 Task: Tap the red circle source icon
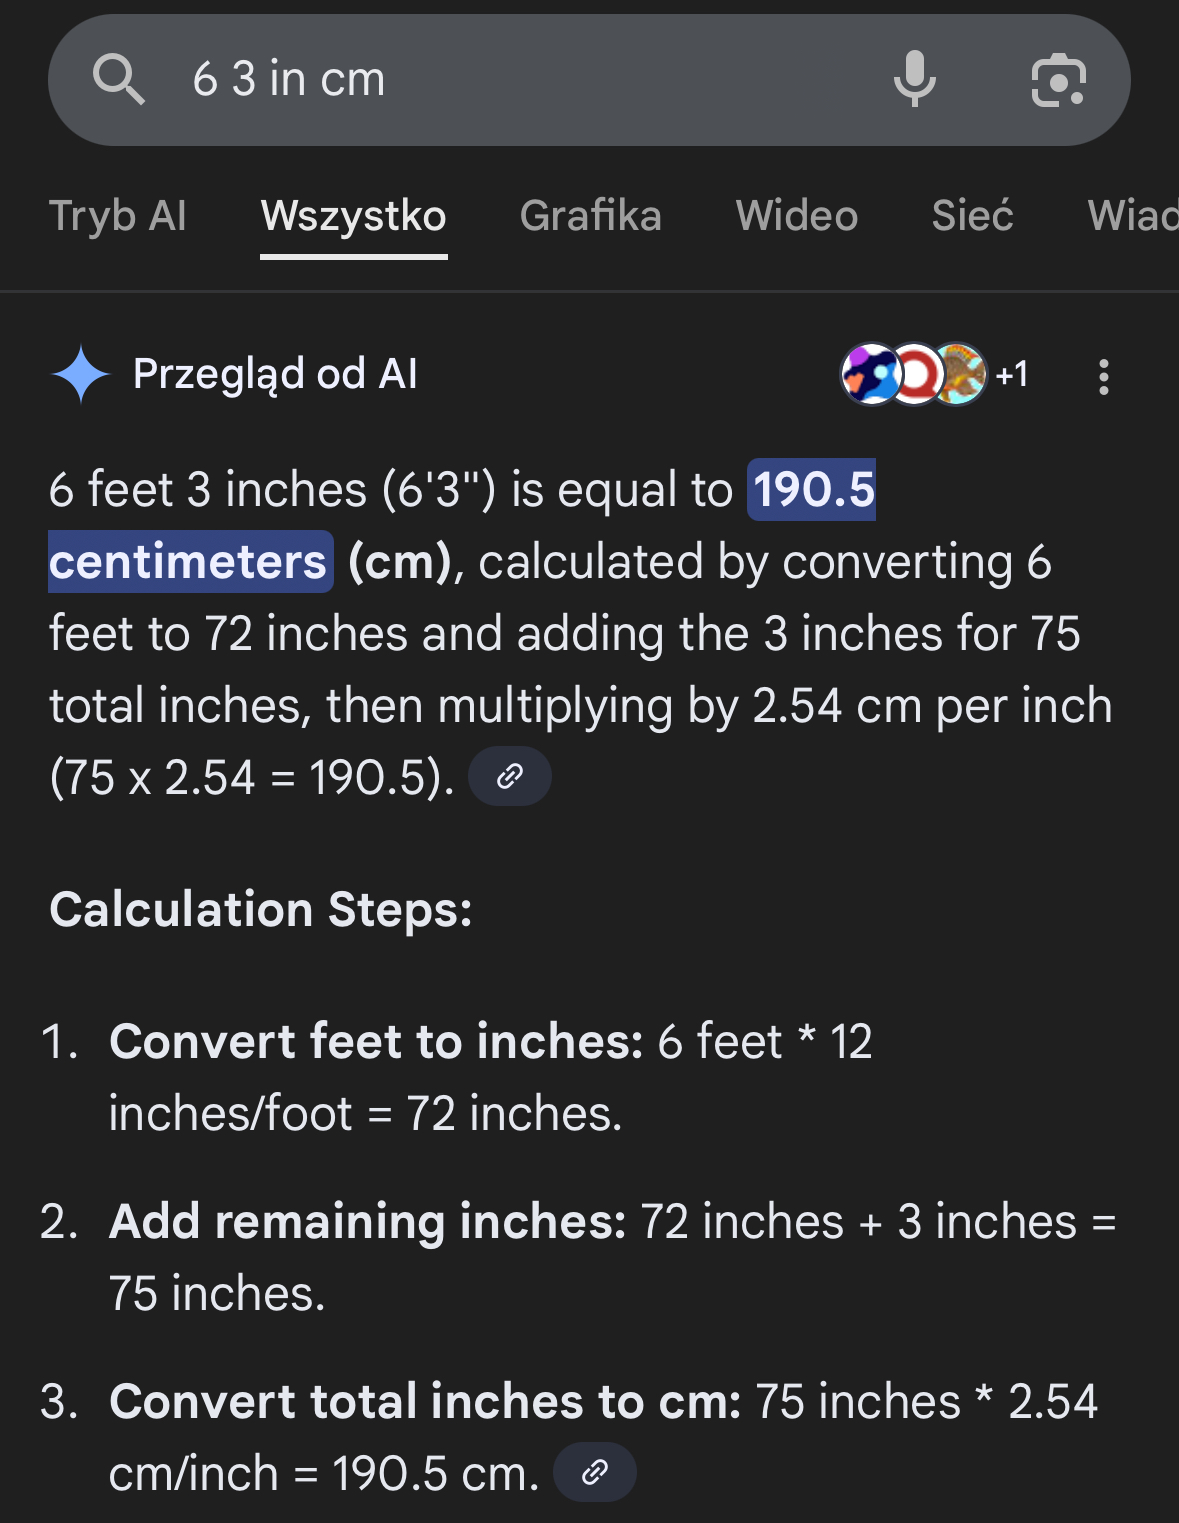point(914,374)
